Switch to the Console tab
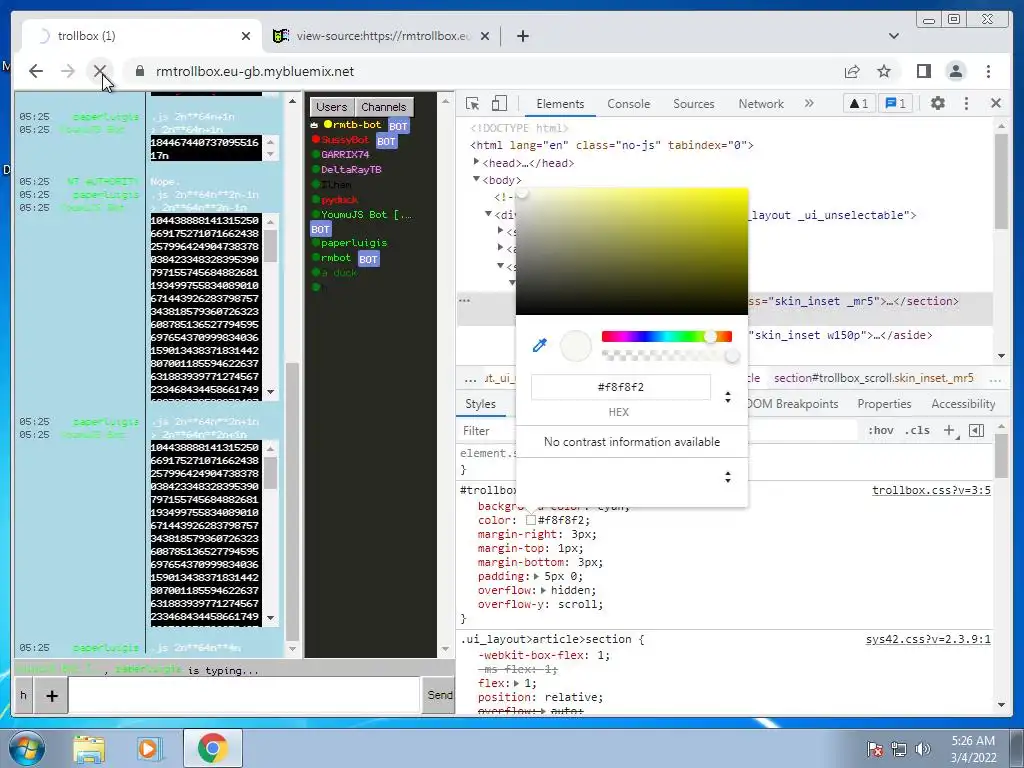The image size is (1024, 768). (x=628, y=104)
